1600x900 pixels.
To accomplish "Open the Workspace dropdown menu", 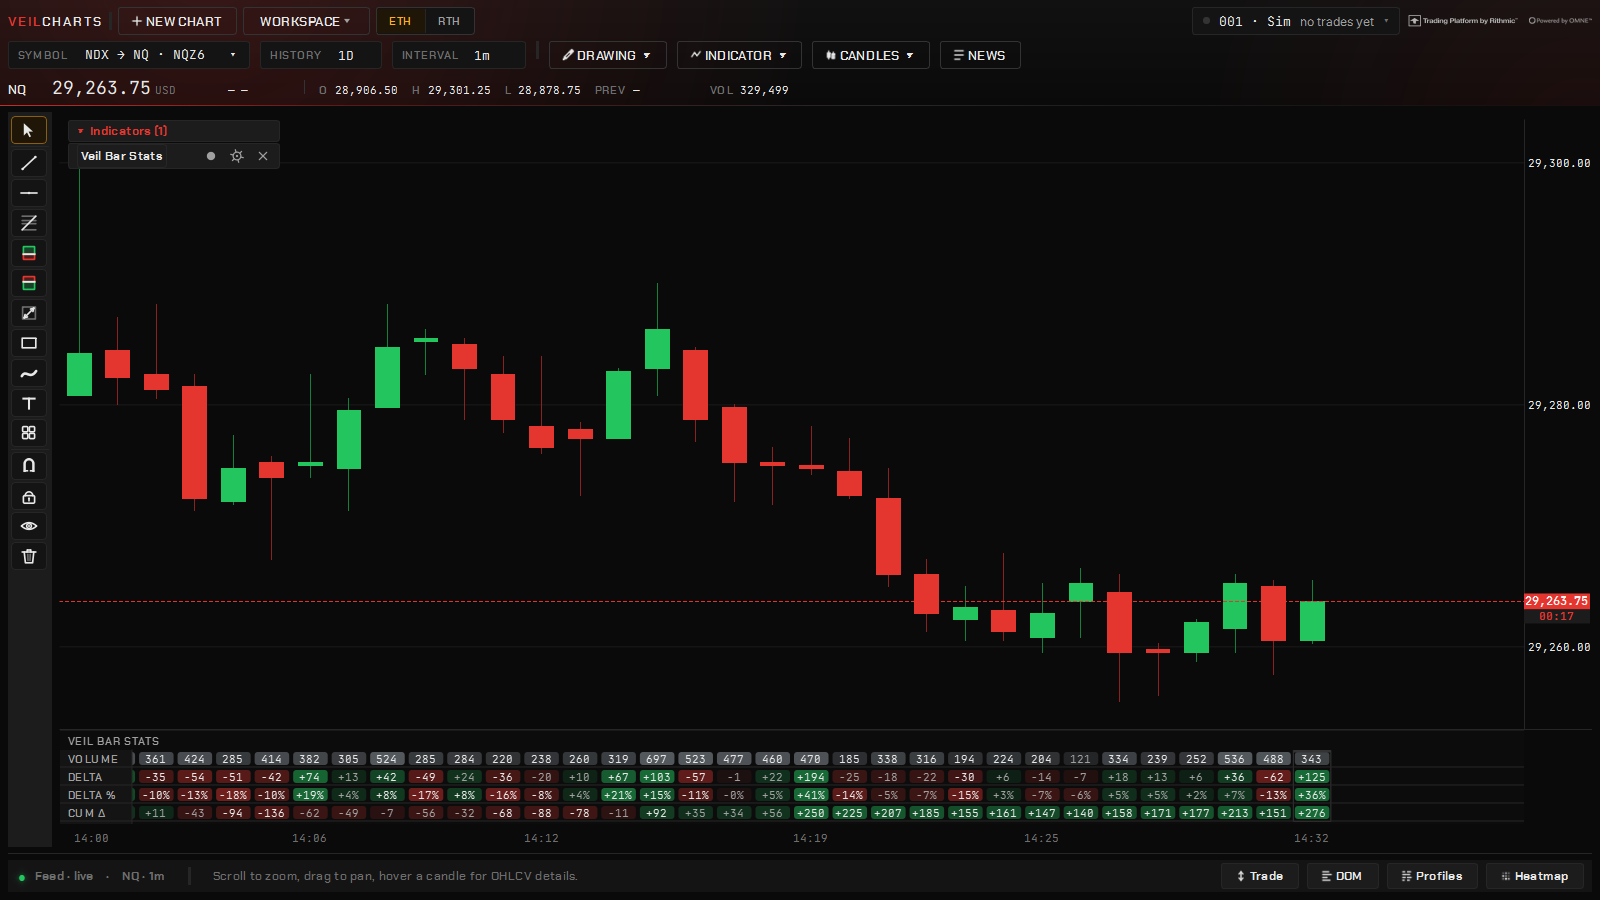I will point(305,21).
